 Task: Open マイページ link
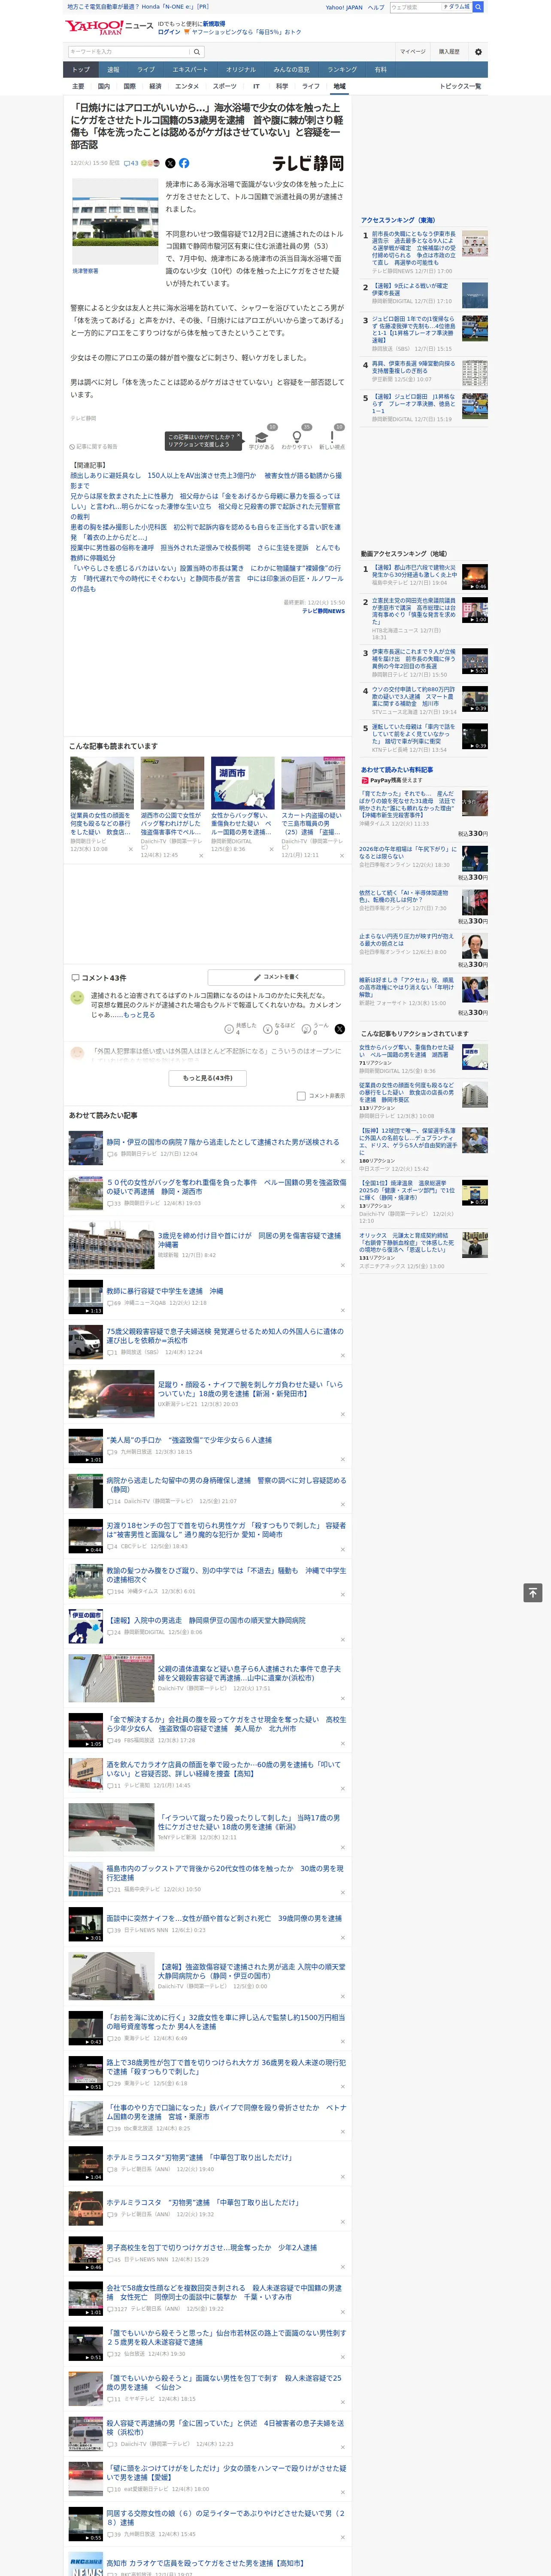pyautogui.click(x=413, y=52)
